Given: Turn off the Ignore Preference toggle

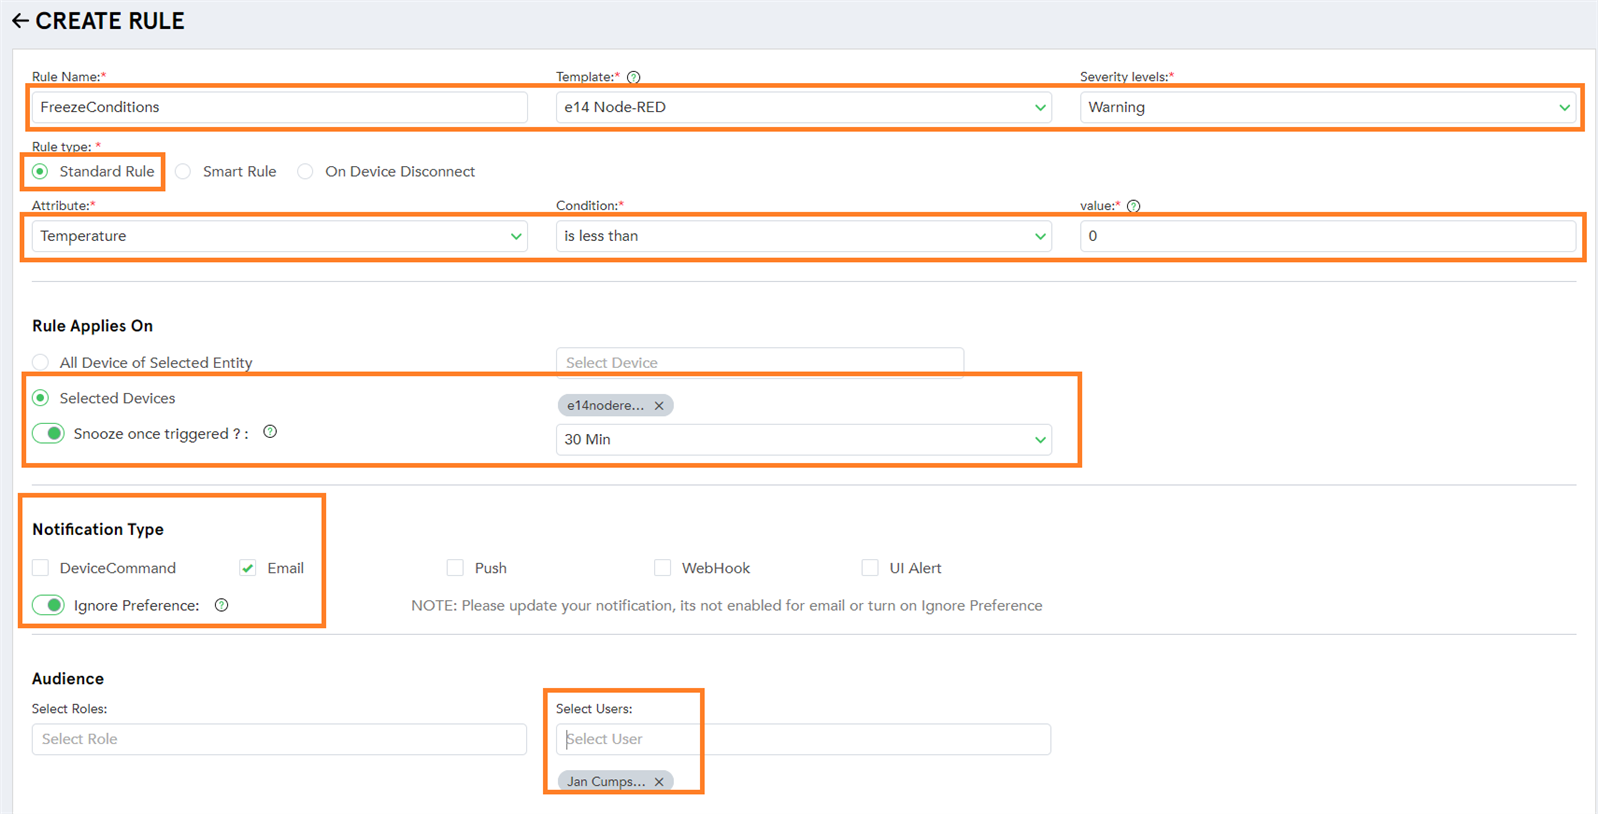Looking at the screenshot, I should pyautogui.click(x=48, y=605).
